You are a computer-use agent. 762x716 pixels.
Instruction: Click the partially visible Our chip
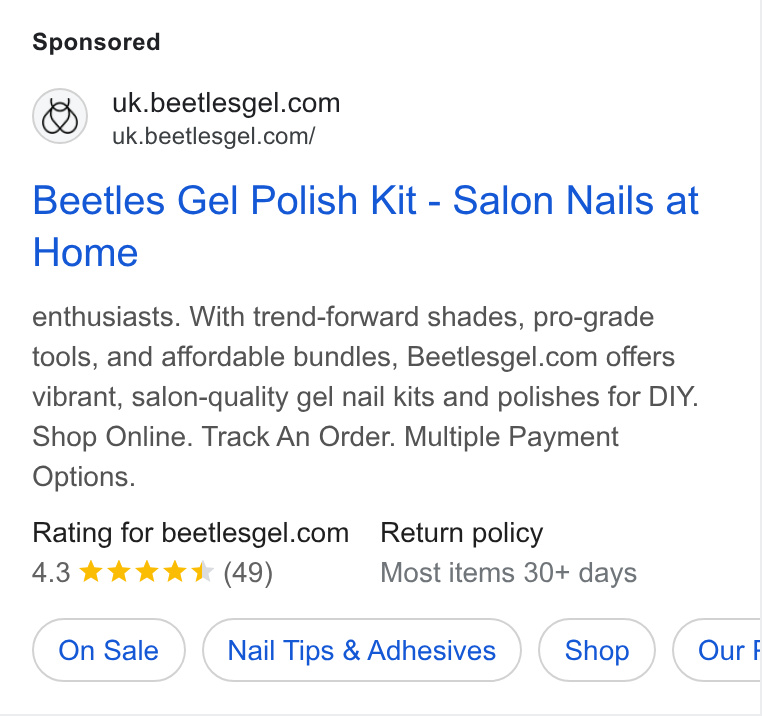tap(717, 650)
